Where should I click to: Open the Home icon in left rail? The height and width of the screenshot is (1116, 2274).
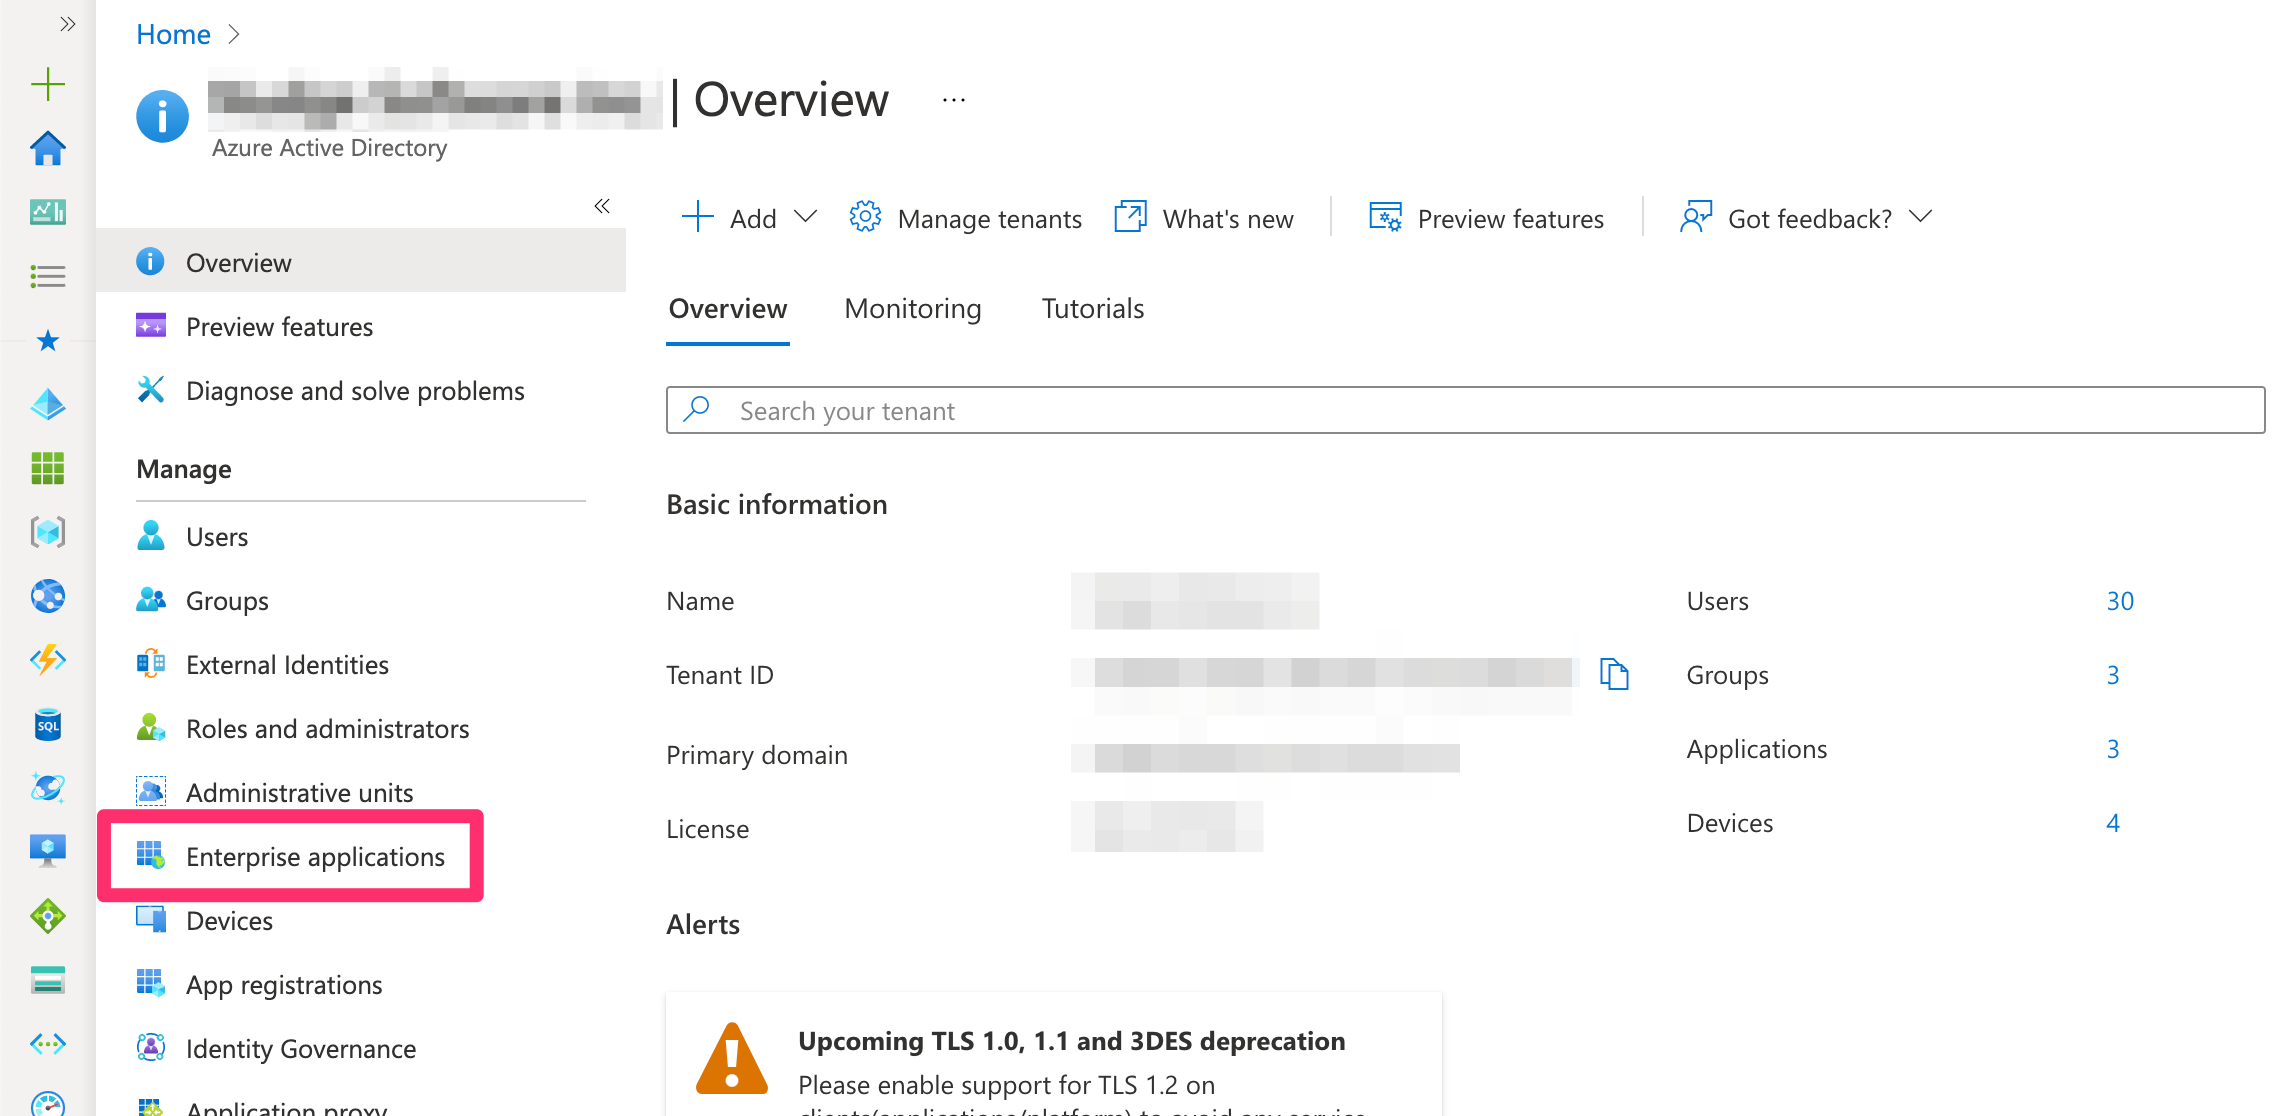click(x=47, y=149)
